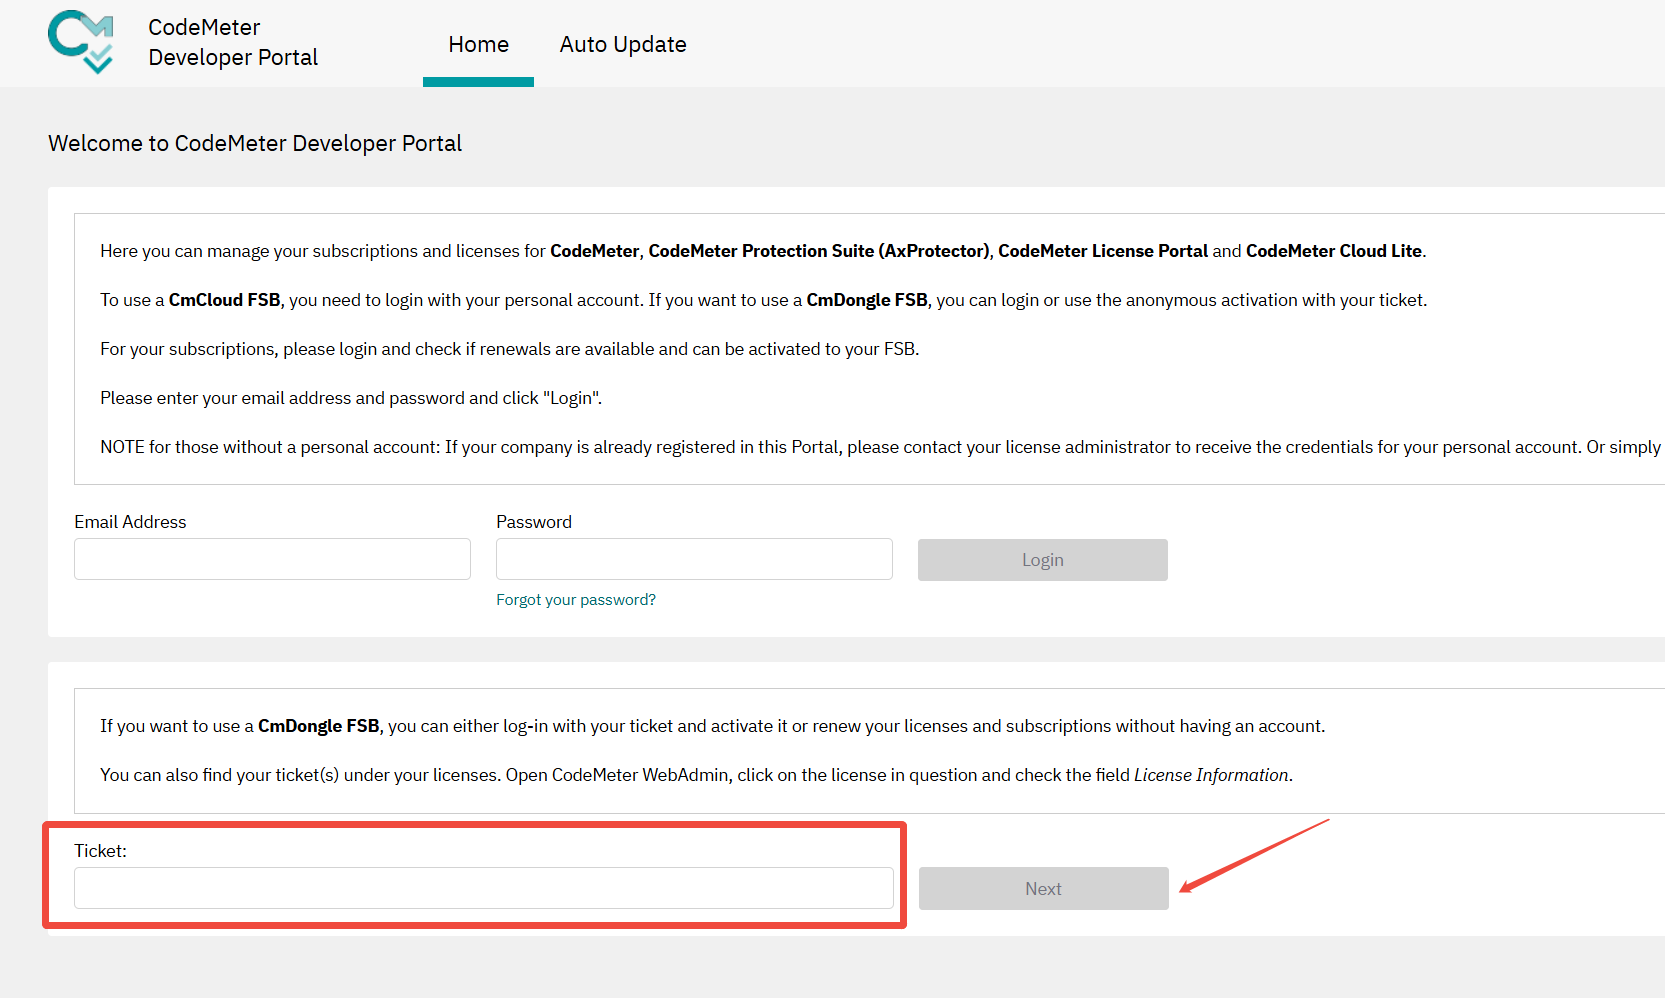Click the bold CmCloud FSB text
This screenshot has height=998, width=1665.
tap(224, 300)
